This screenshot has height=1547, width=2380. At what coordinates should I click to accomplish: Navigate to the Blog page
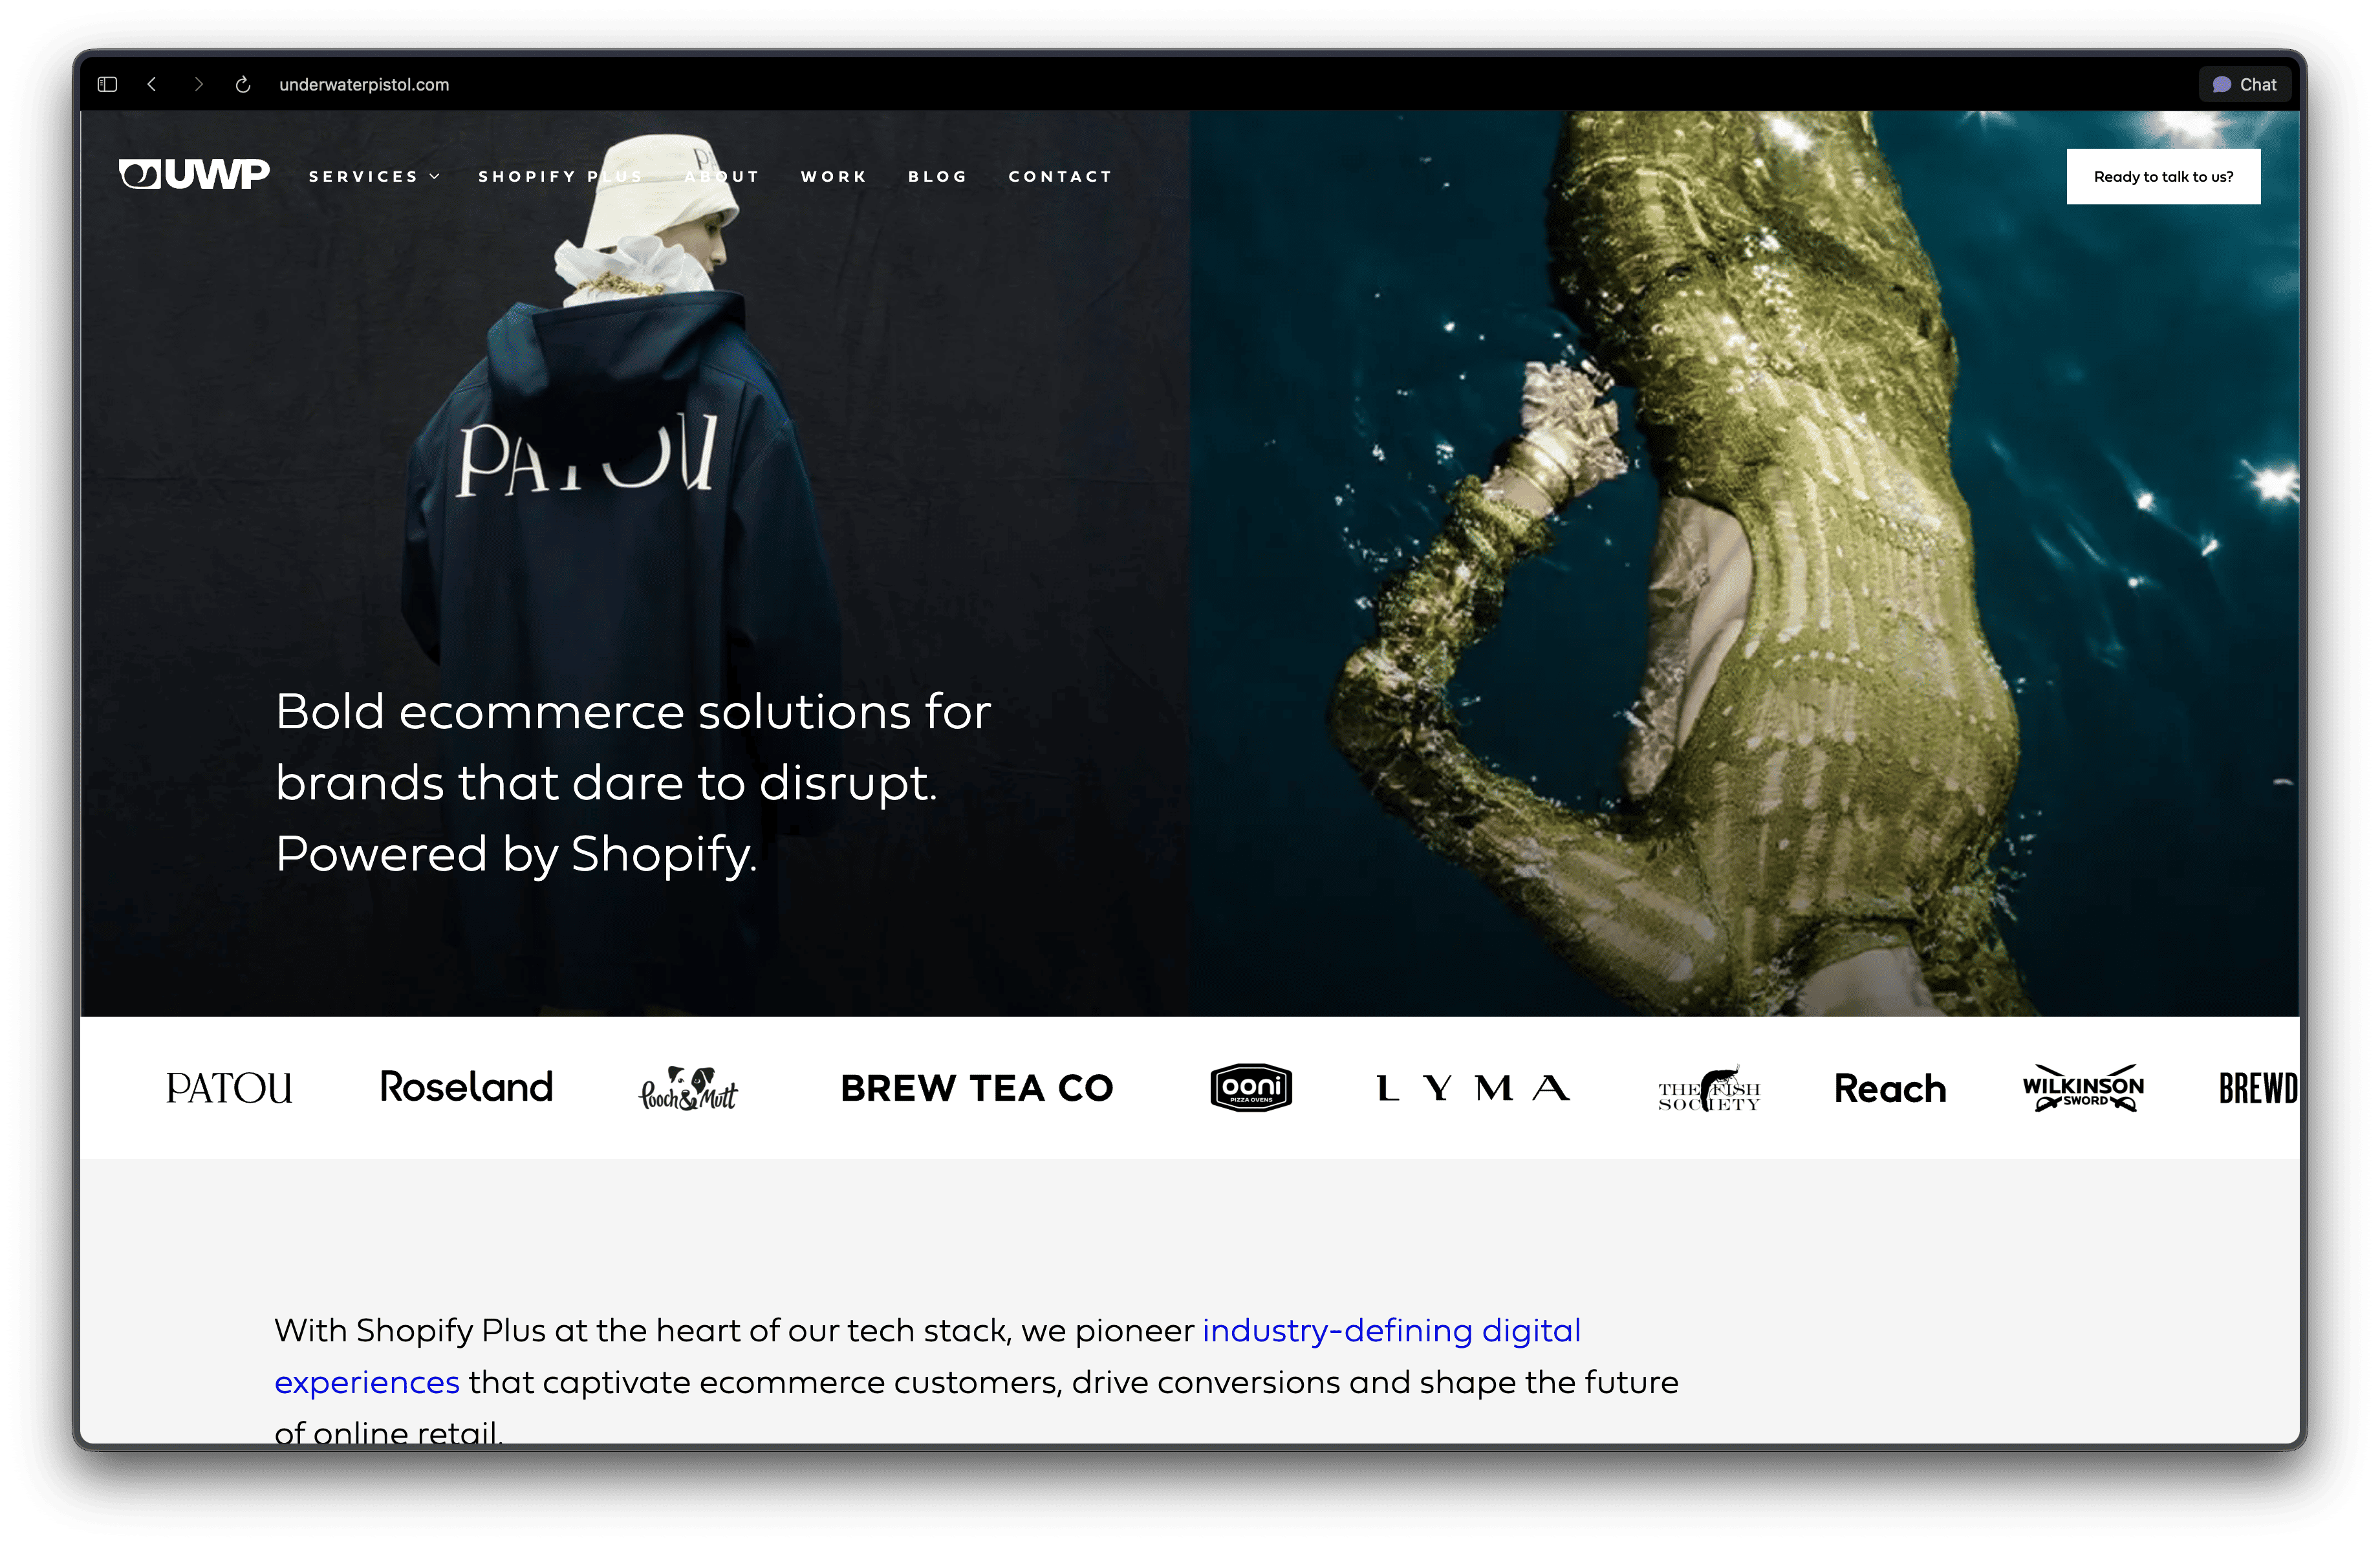[938, 177]
